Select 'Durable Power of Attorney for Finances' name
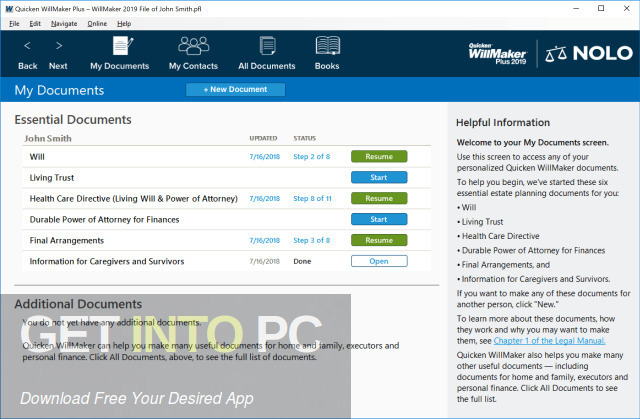This screenshot has height=419, width=640. (x=104, y=219)
